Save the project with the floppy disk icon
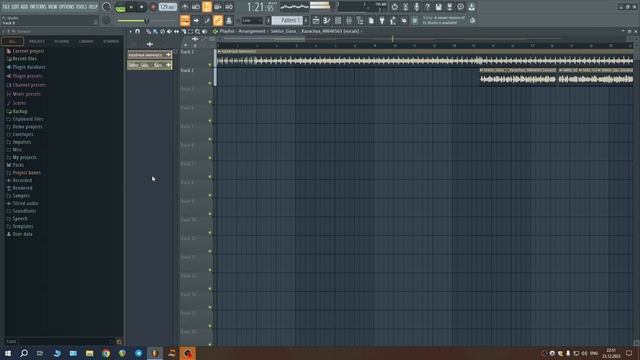The image size is (640, 360). pyautogui.click(x=438, y=7)
